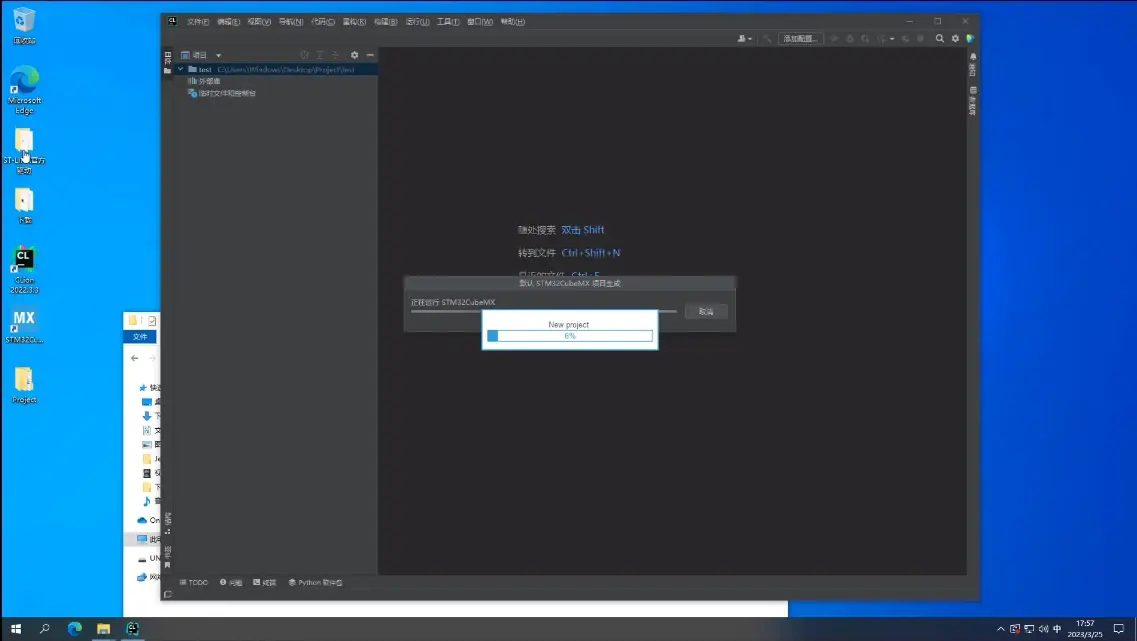
Task: Click the Recycle Bin desktop icon
Action: click(24, 25)
